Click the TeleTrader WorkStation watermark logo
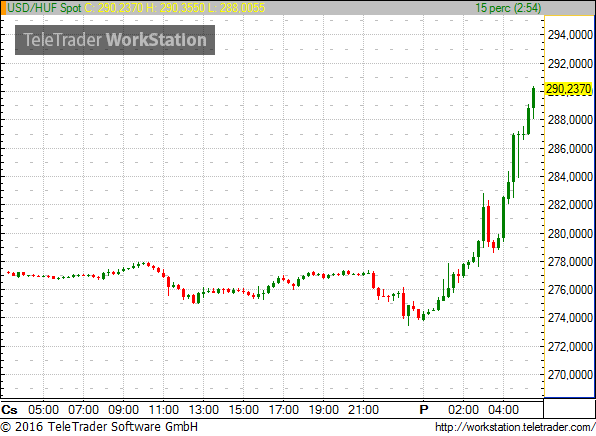The width and height of the screenshot is (596, 436). click(x=115, y=40)
